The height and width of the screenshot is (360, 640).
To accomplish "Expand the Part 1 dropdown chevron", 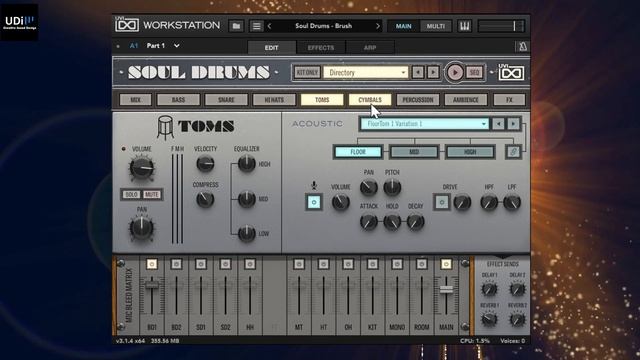I will 176,46.
